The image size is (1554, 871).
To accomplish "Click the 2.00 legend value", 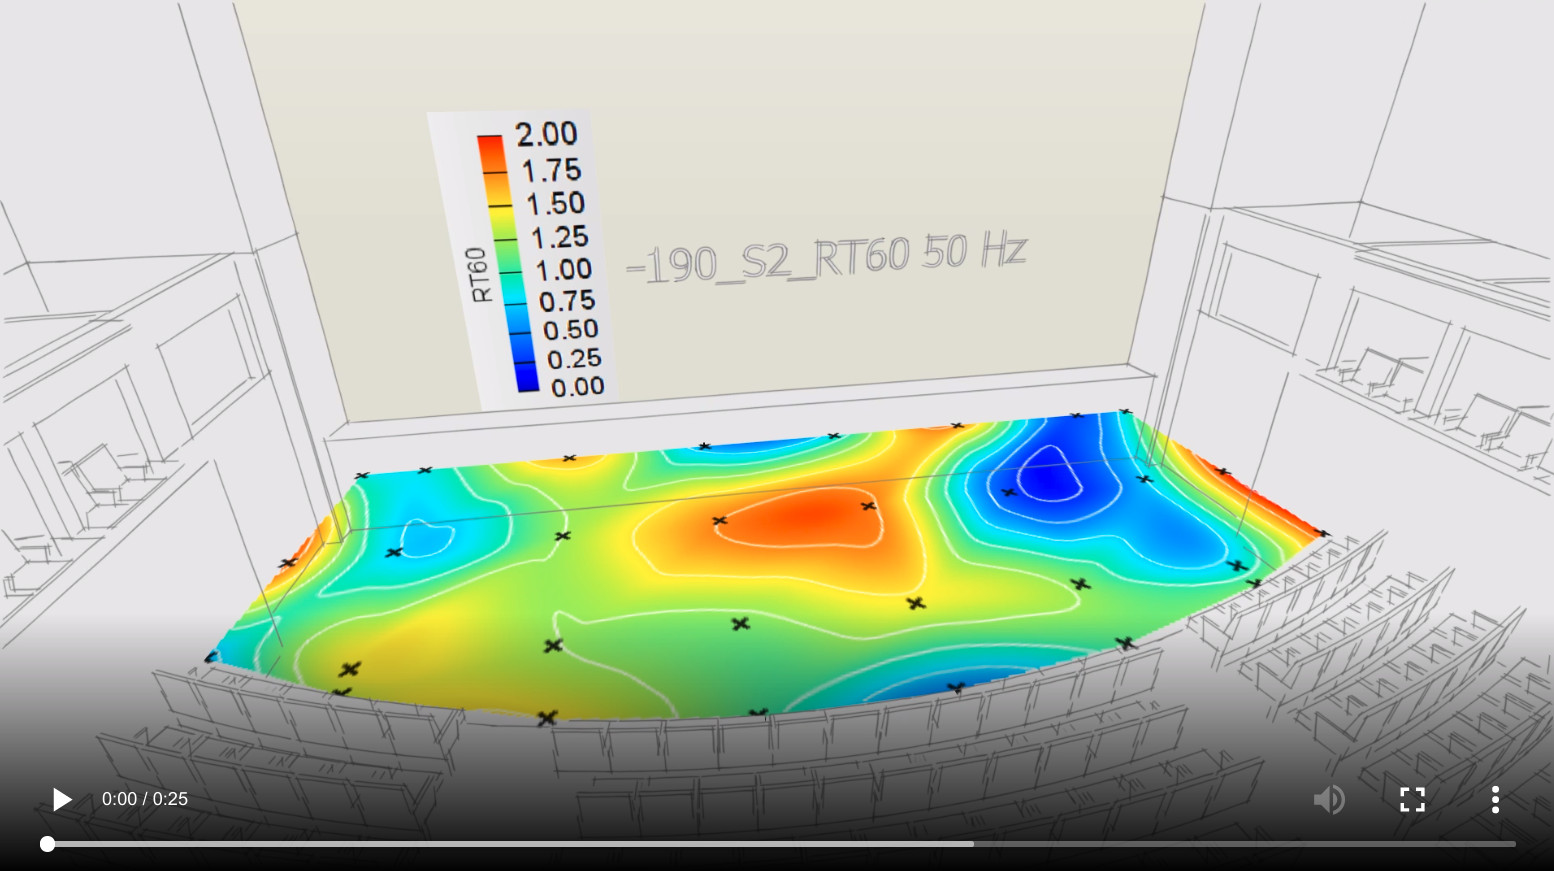I will [547, 134].
